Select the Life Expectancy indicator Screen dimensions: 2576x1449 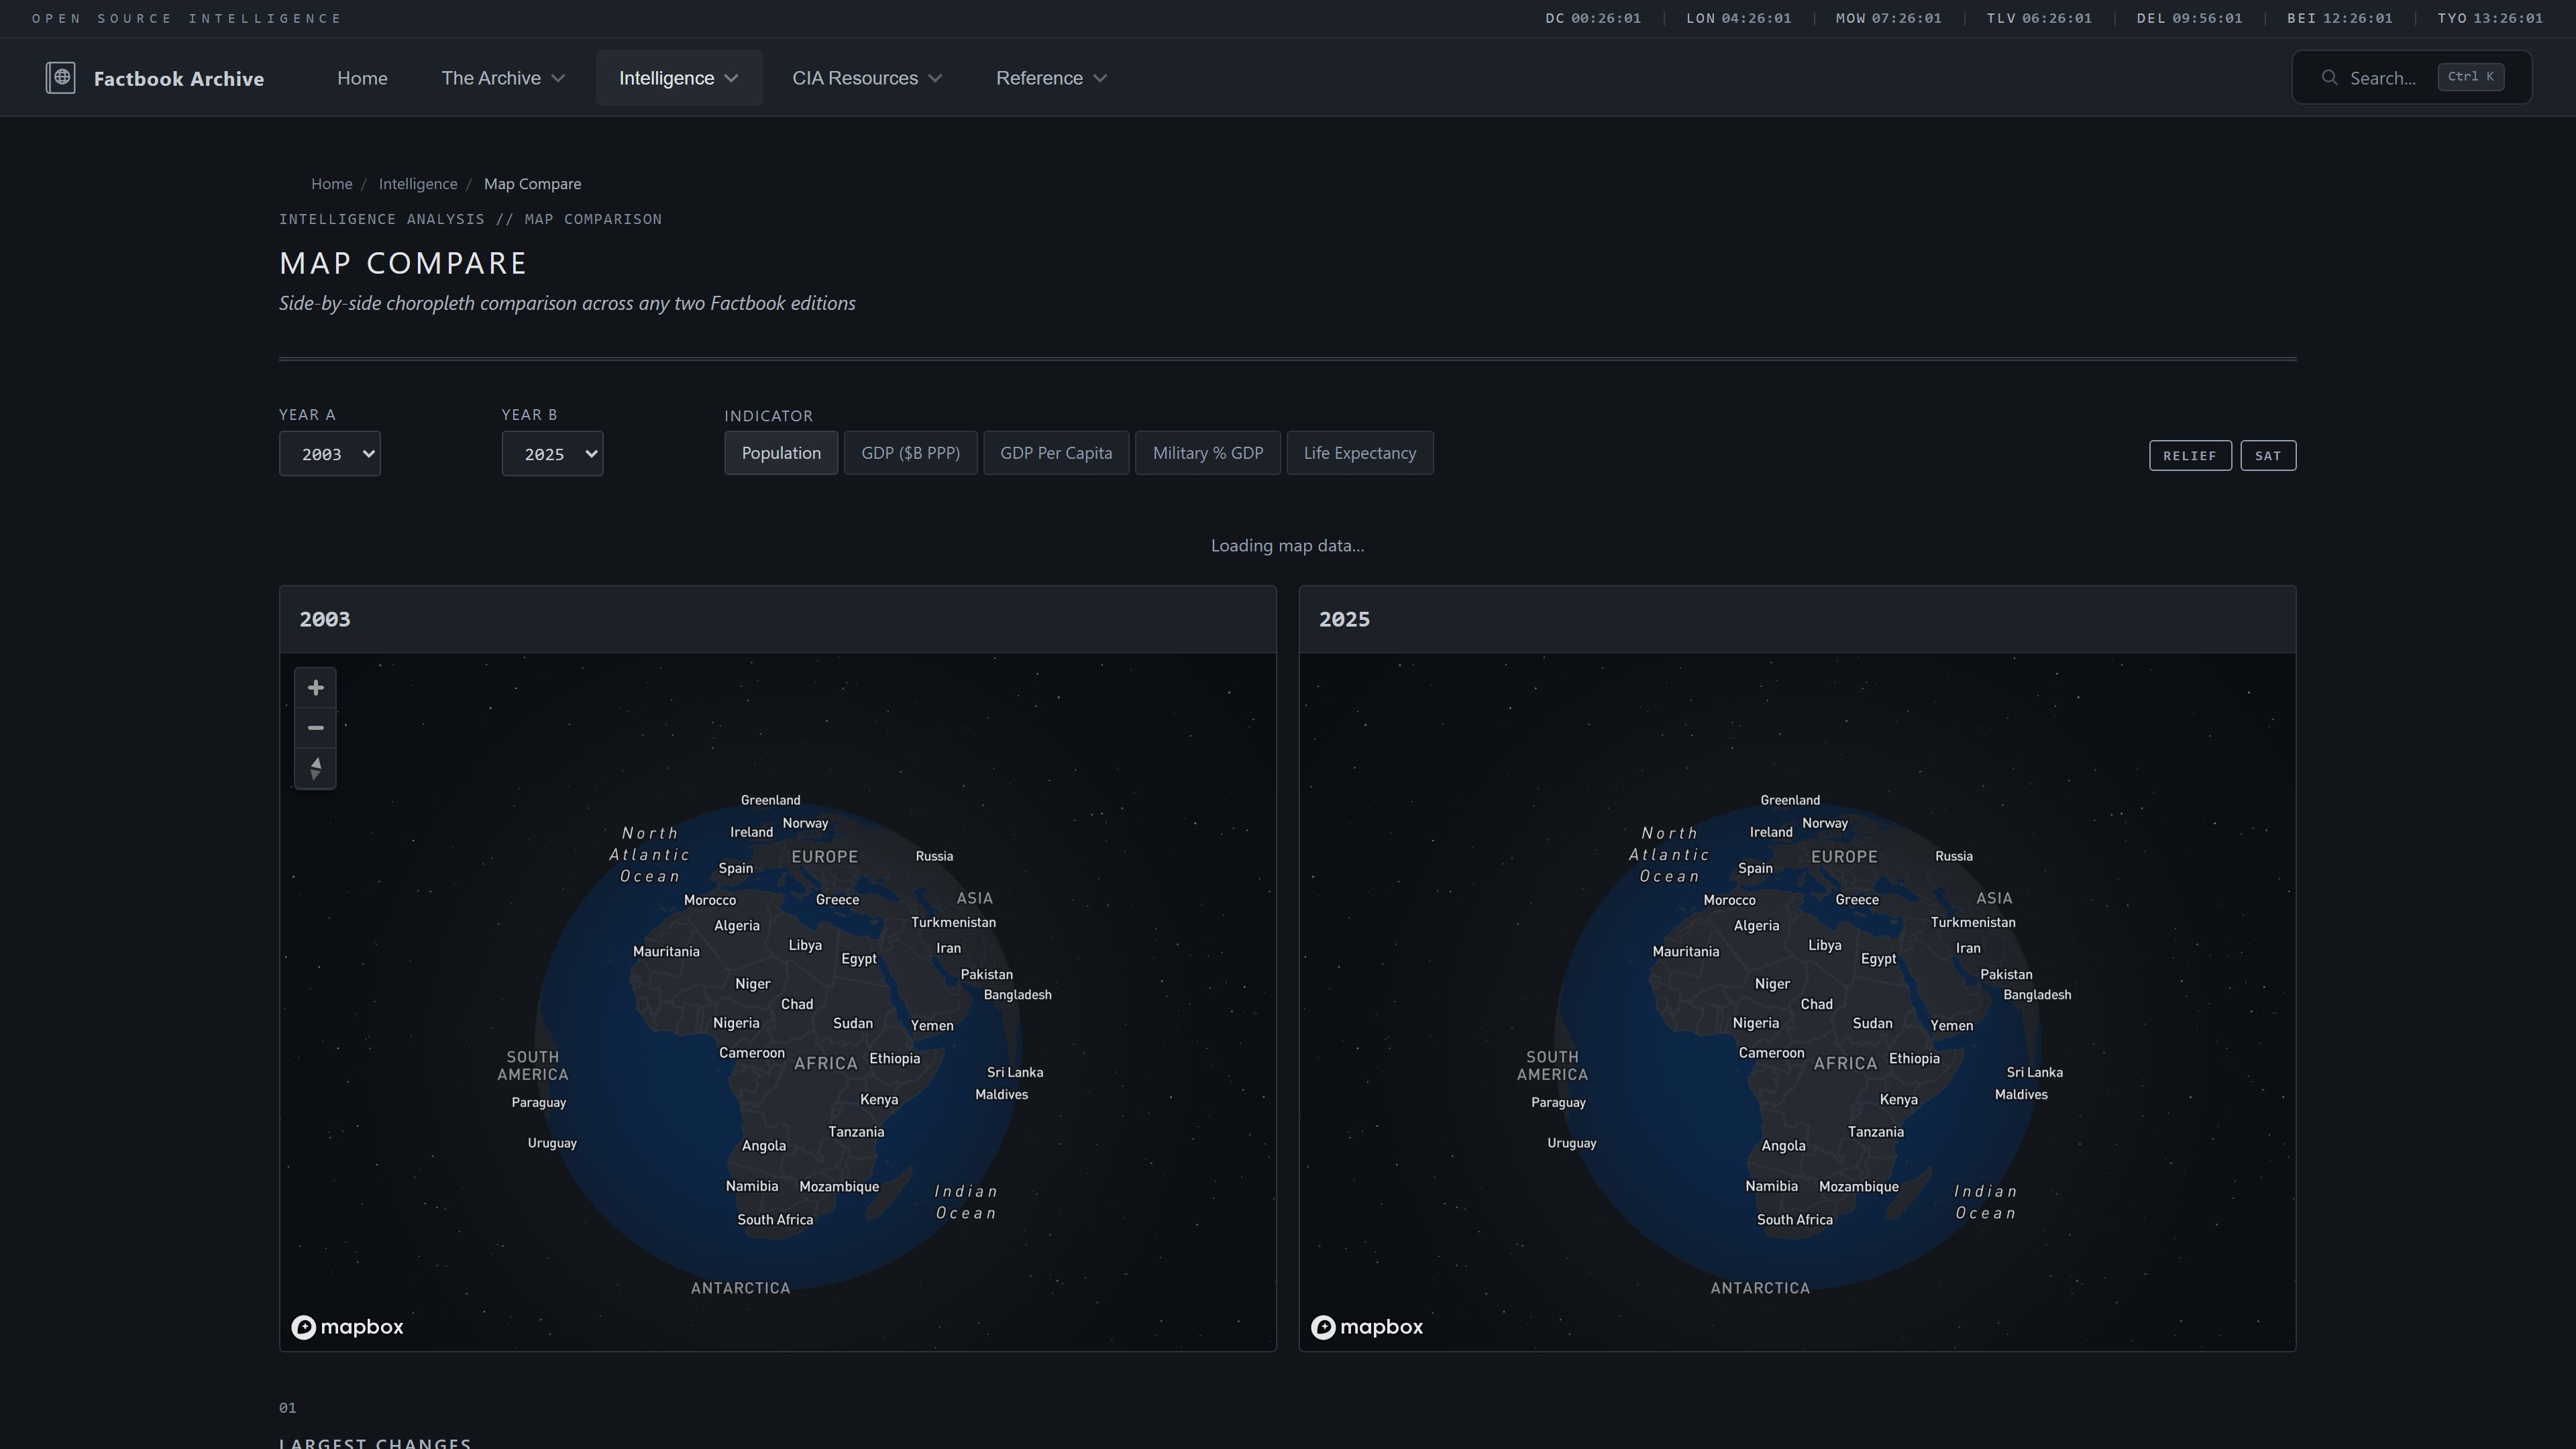click(1359, 453)
